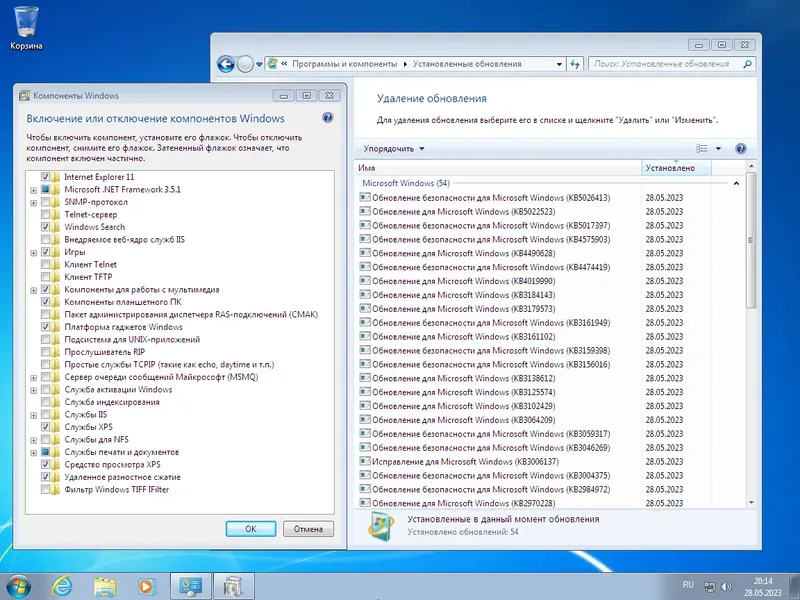Click the update icon for KB5026413
Image resolution: width=800 pixels, height=600 pixels.
(365, 197)
